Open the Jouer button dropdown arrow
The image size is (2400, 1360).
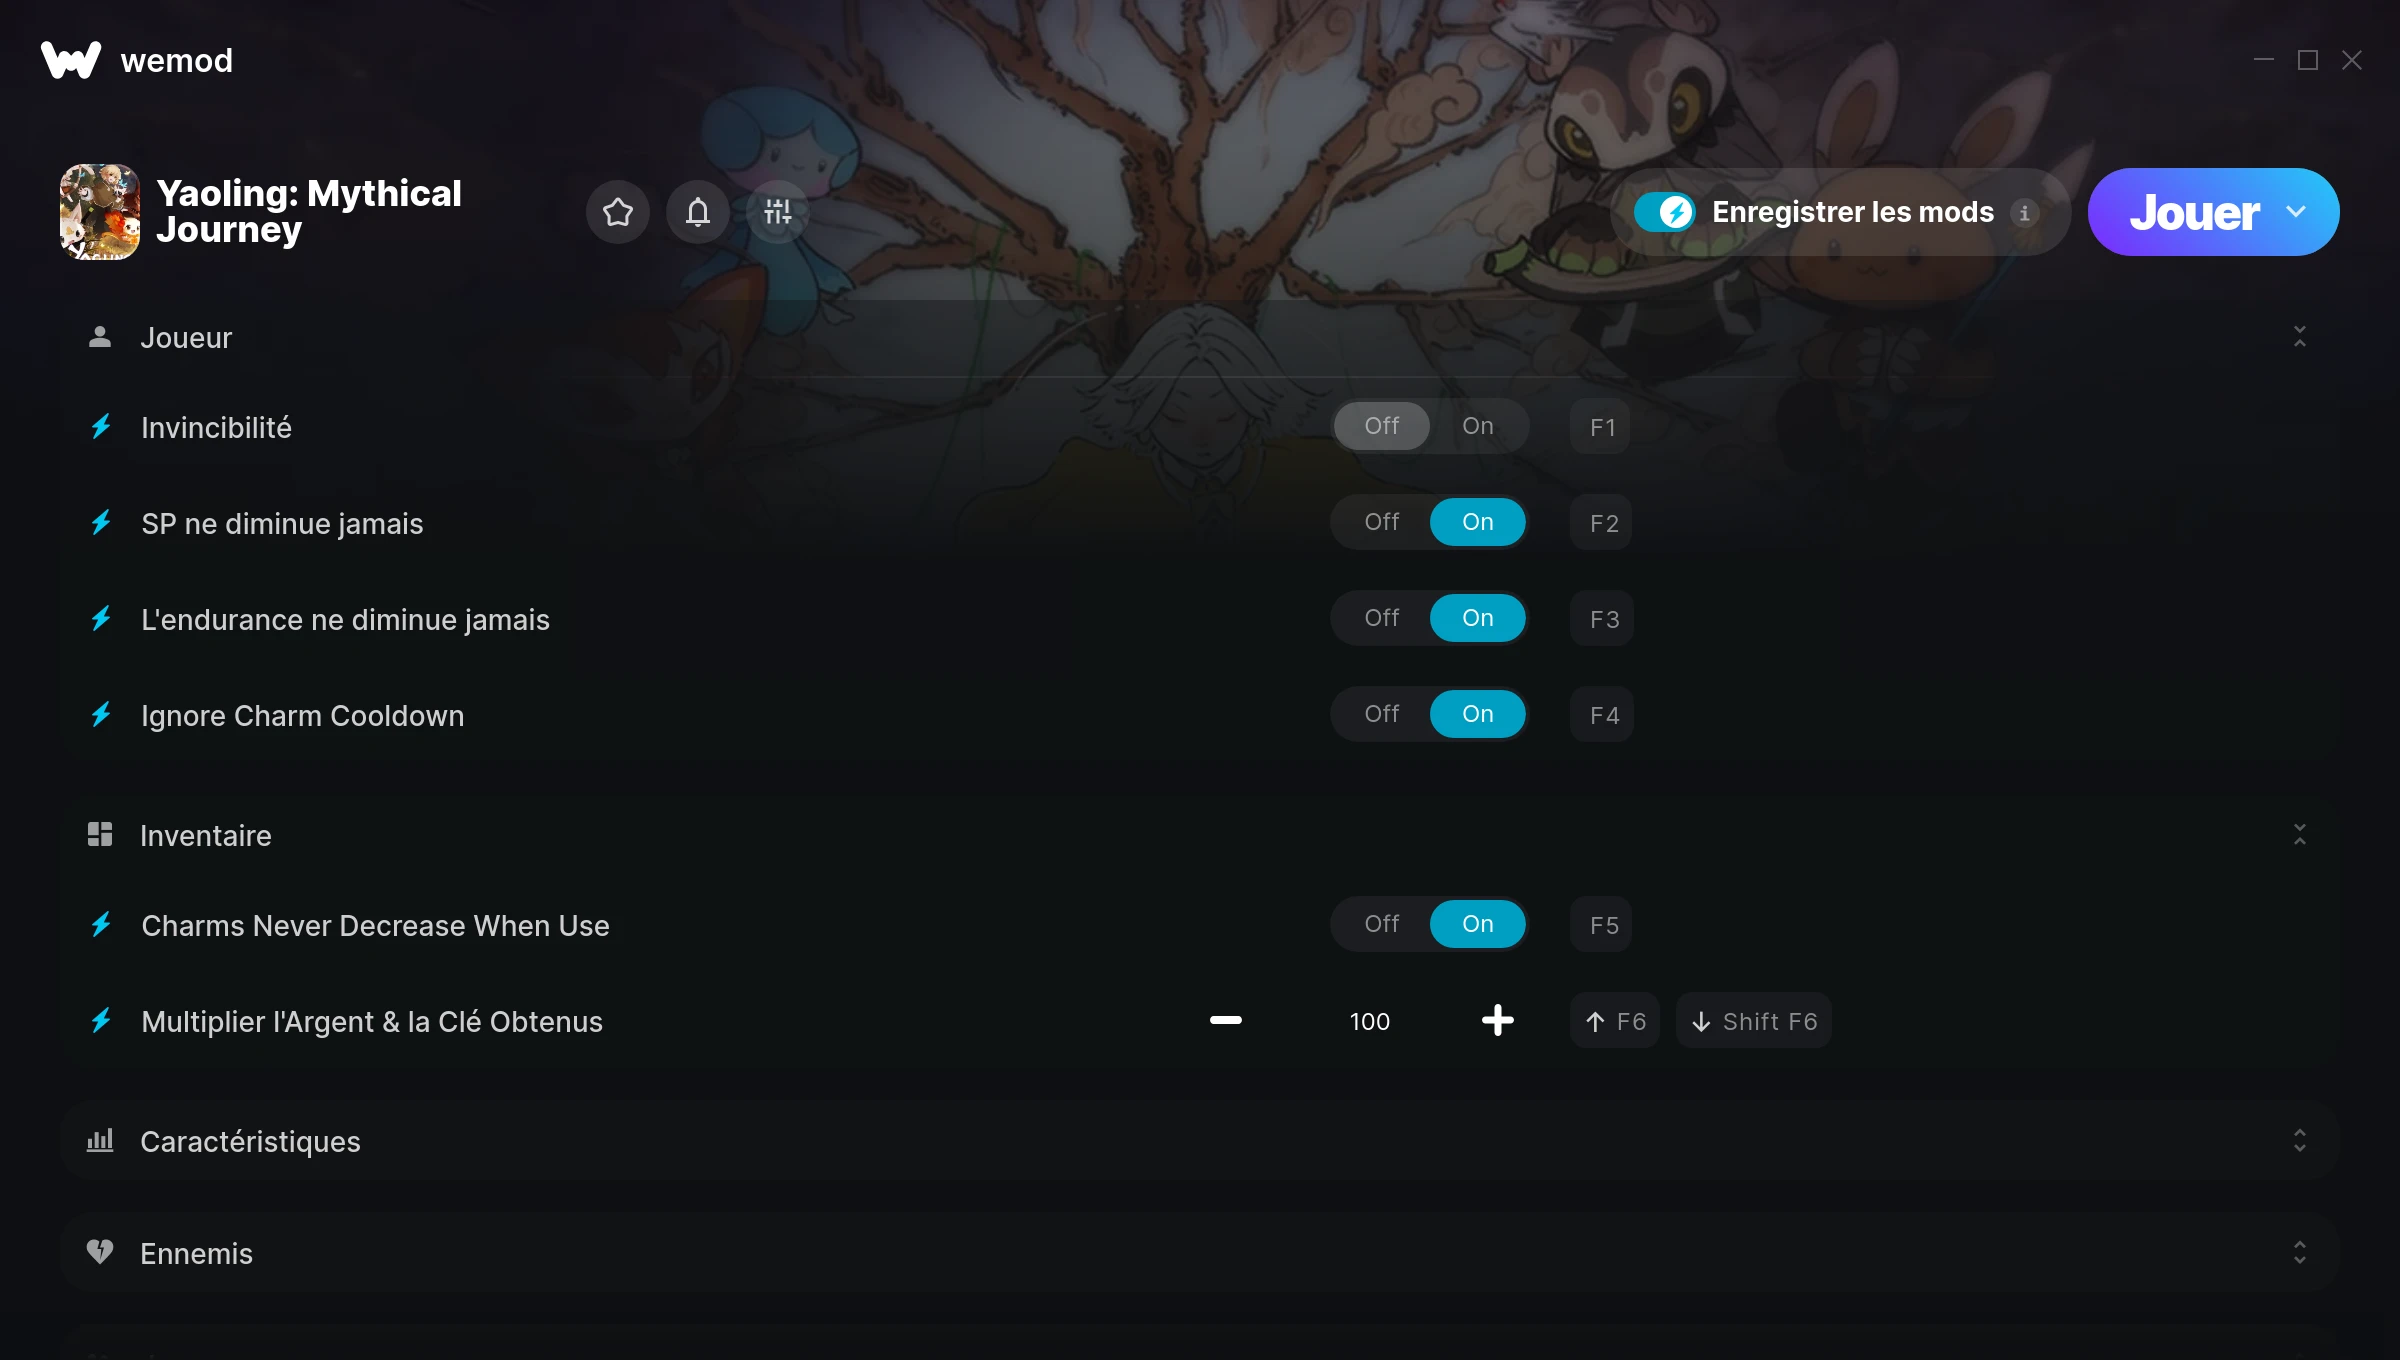click(2296, 212)
